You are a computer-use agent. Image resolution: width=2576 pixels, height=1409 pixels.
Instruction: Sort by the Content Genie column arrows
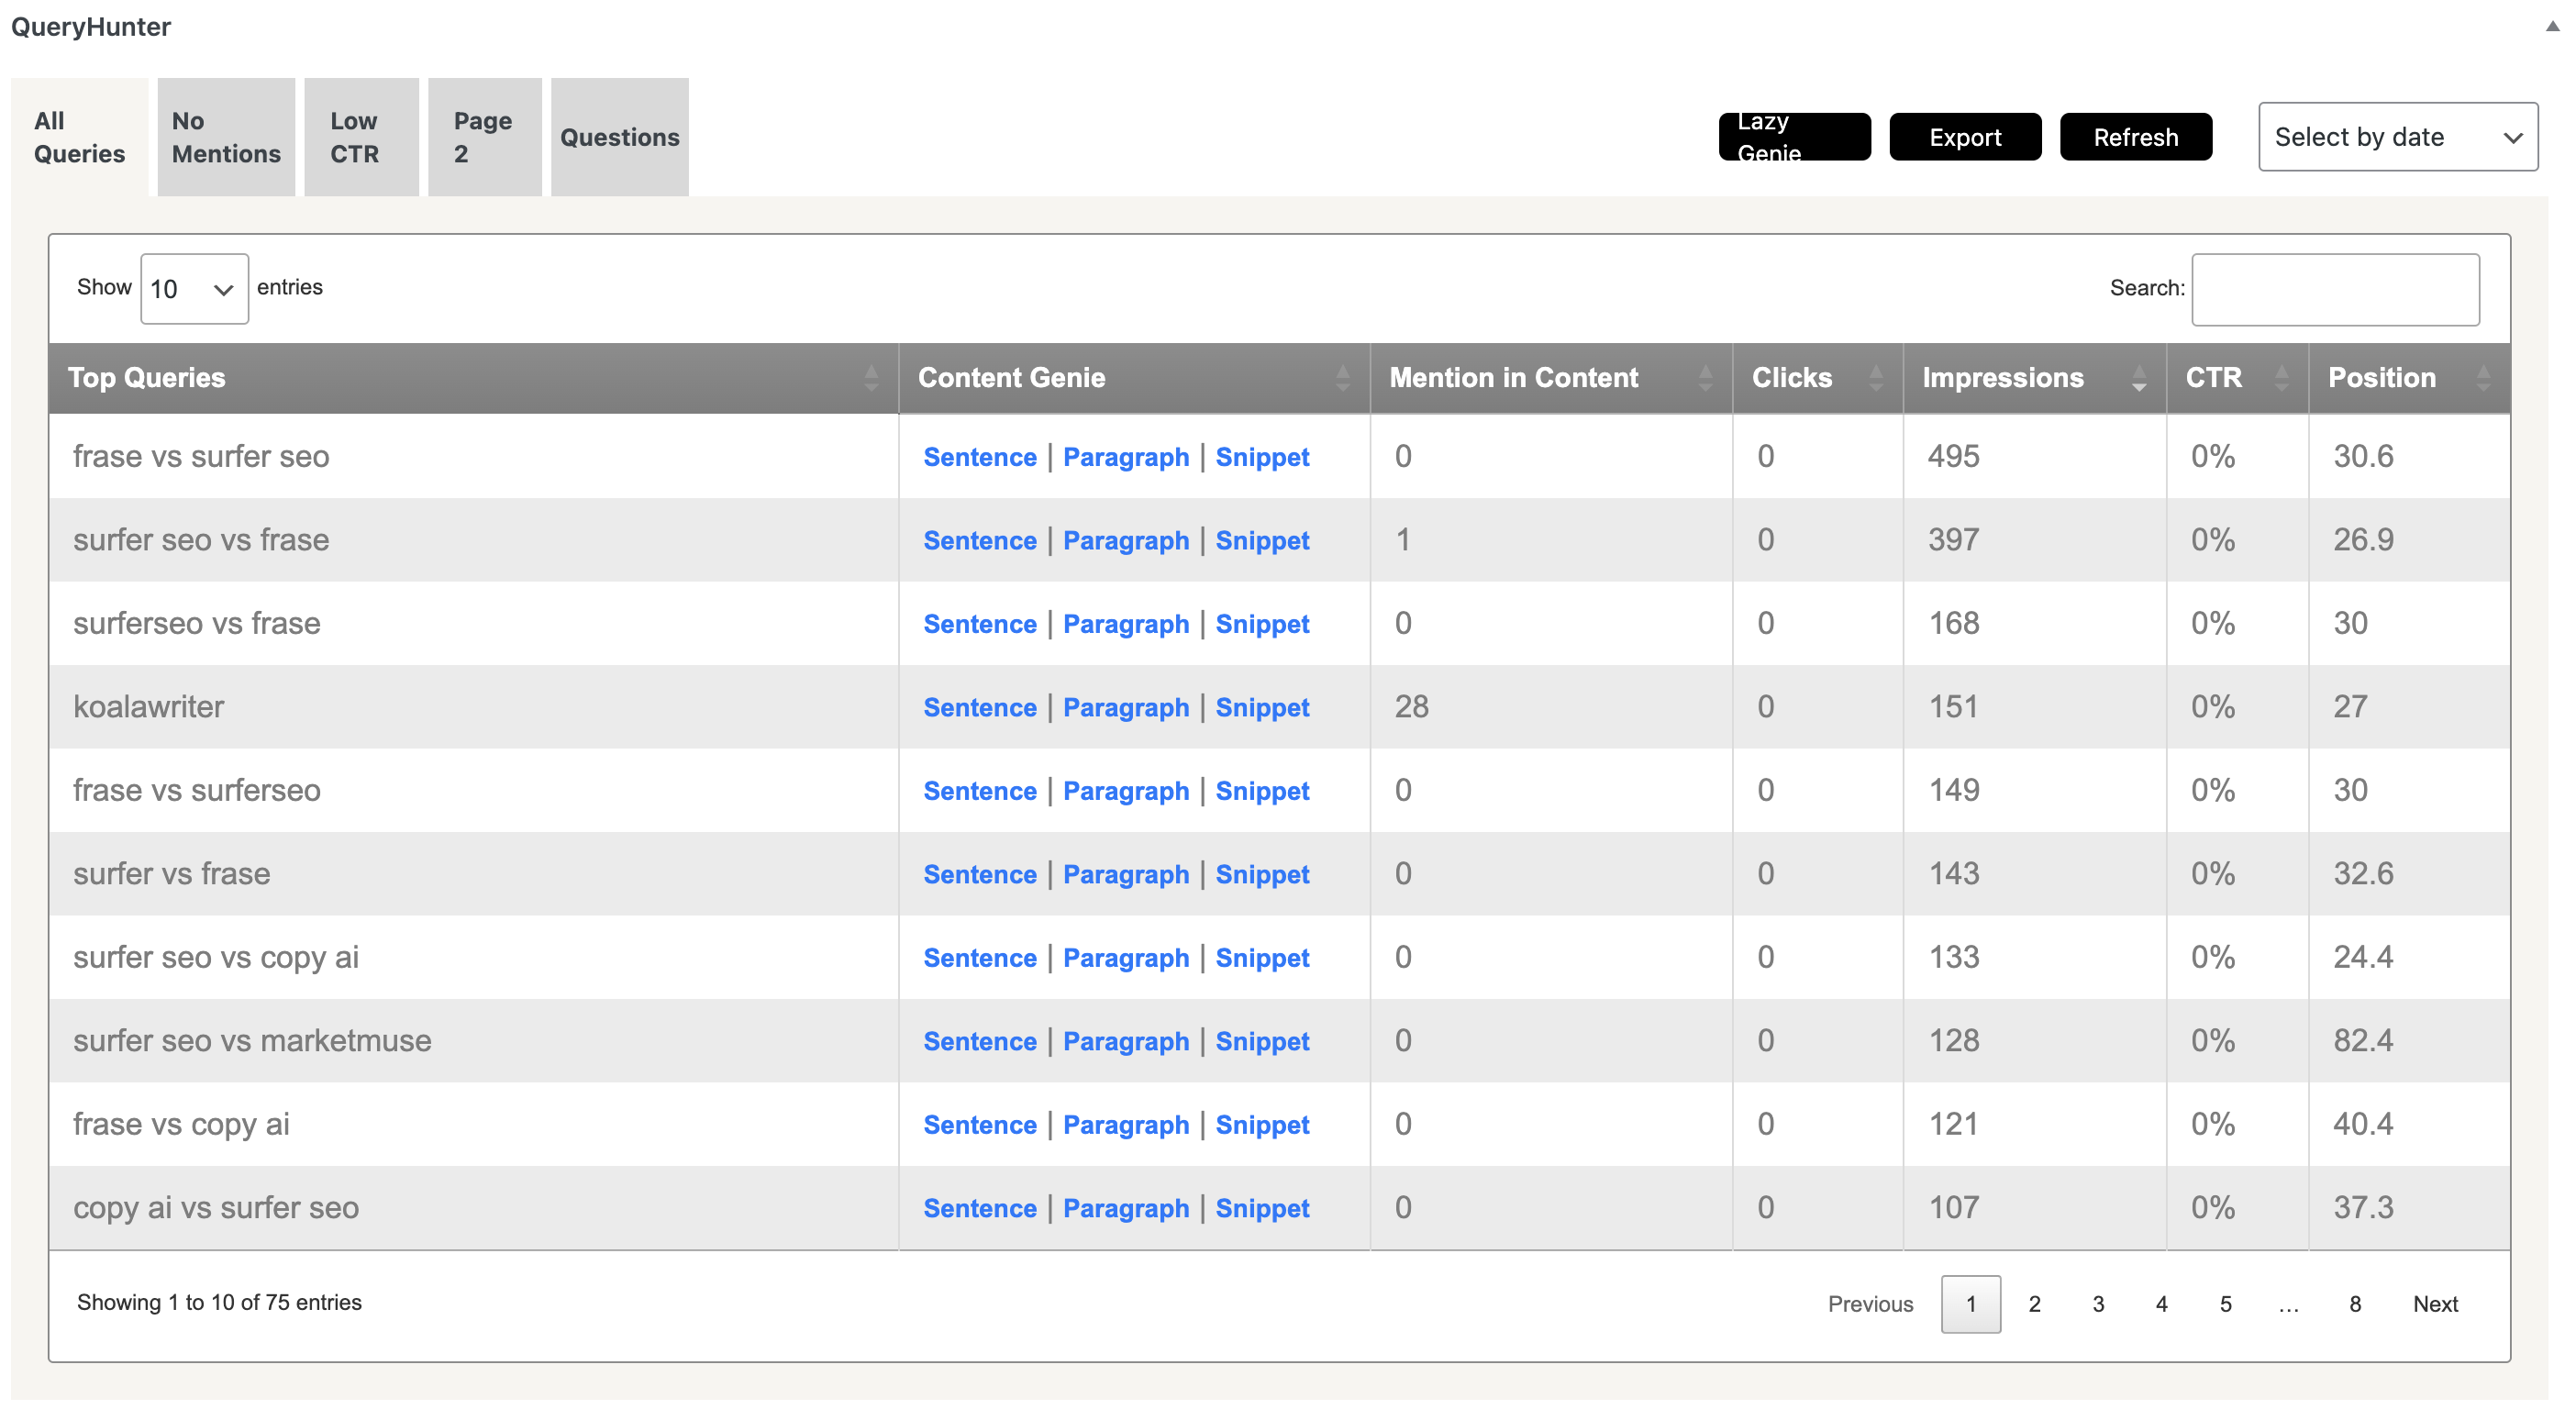1342,378
